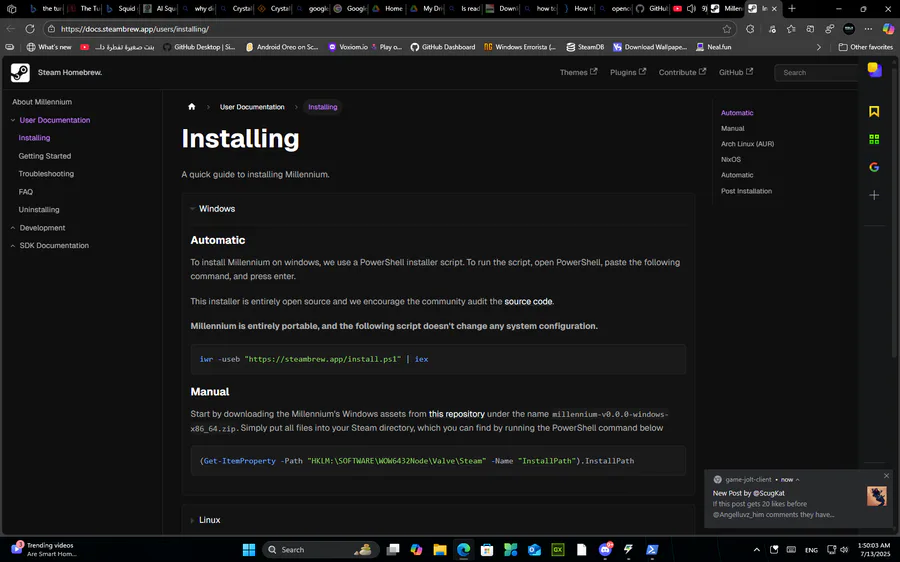The image size is (900, 562).
Task: Collapse User Documentation in the sidebar
Action: point(13,120)
